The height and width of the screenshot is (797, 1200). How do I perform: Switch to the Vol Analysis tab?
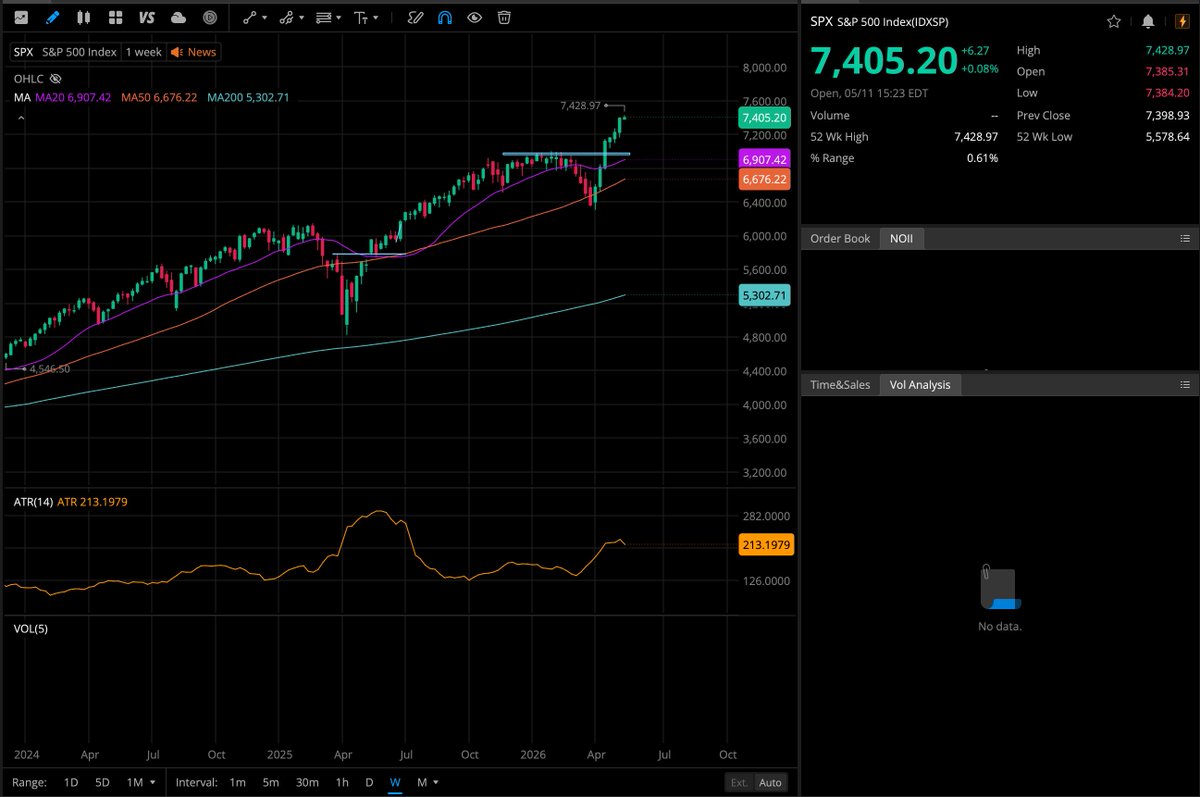coord(920,385)
